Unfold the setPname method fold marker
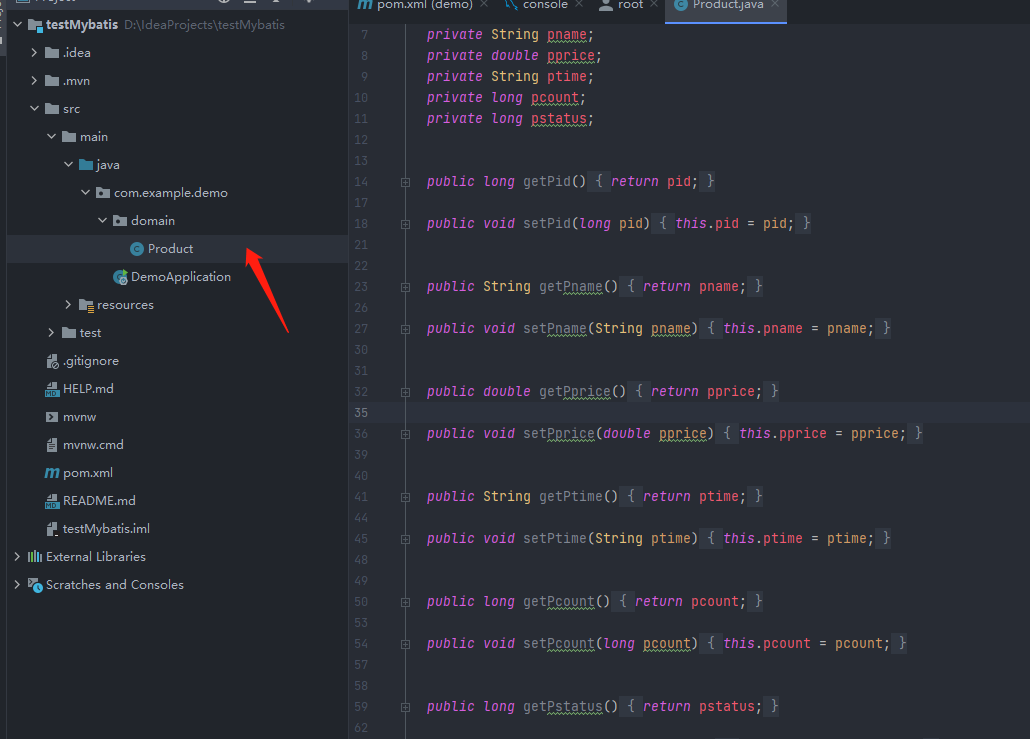The image size is (1030, 739). (405, 330)
